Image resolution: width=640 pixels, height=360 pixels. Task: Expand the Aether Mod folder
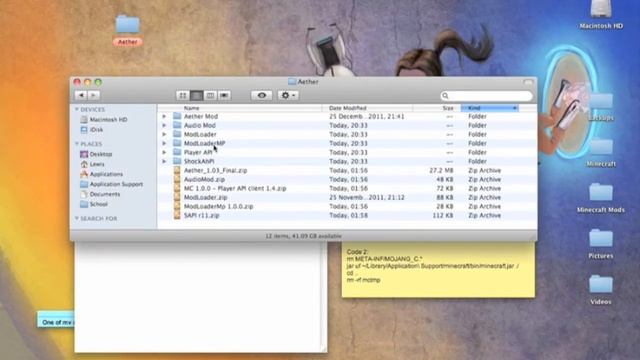click(164, 116)
